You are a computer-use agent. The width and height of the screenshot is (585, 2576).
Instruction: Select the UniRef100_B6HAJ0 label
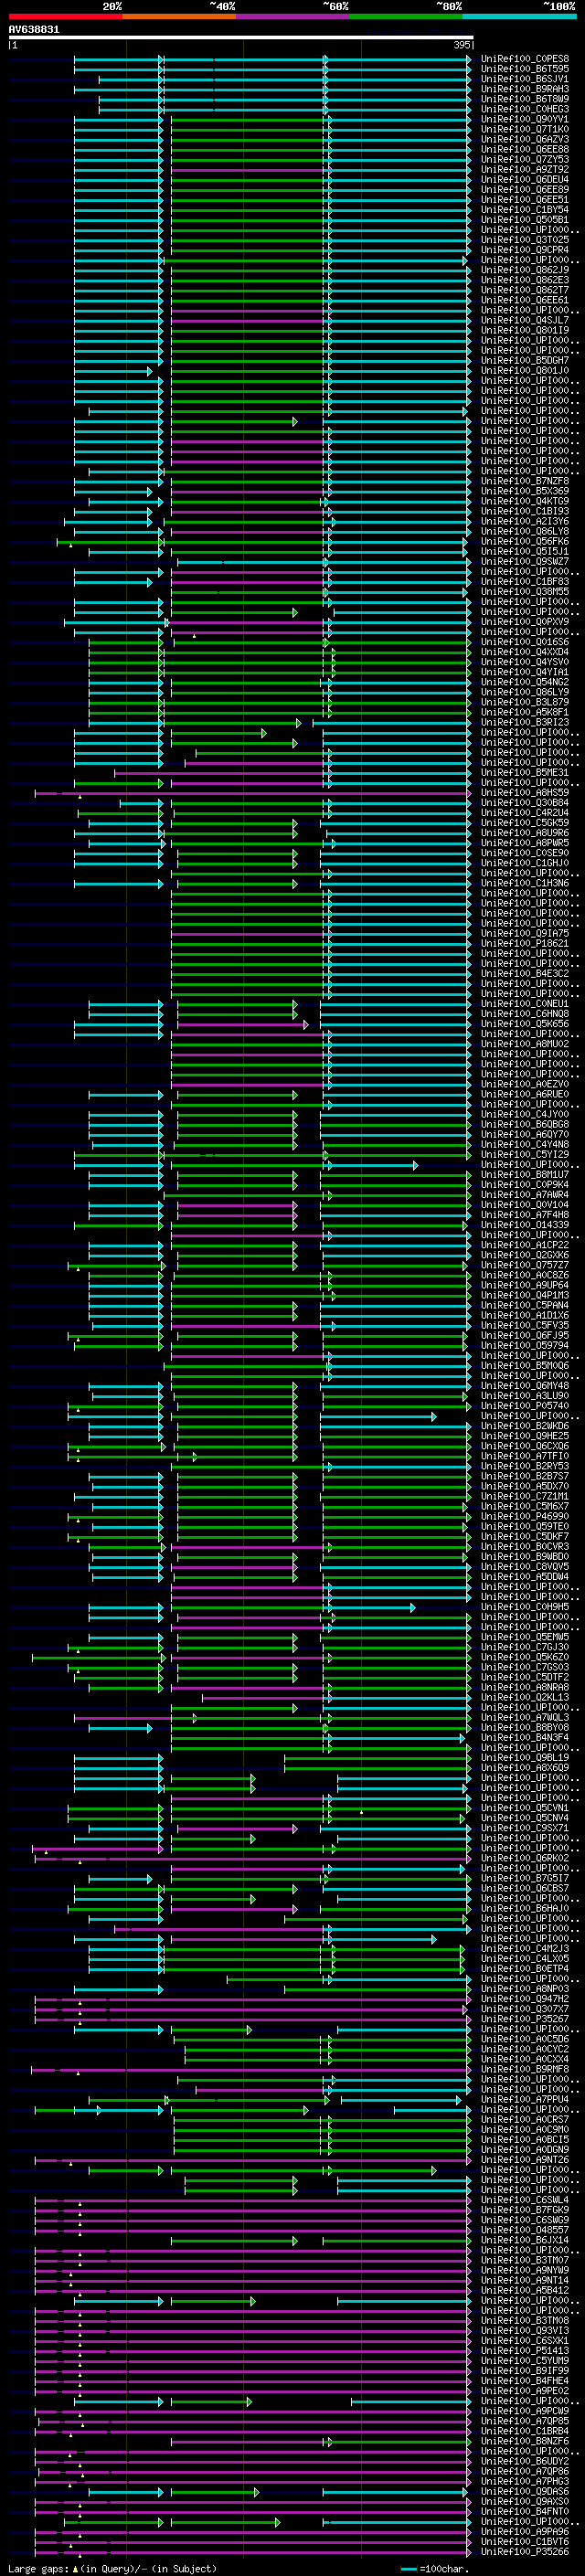pyautogui.click(x=525, y=1909)
